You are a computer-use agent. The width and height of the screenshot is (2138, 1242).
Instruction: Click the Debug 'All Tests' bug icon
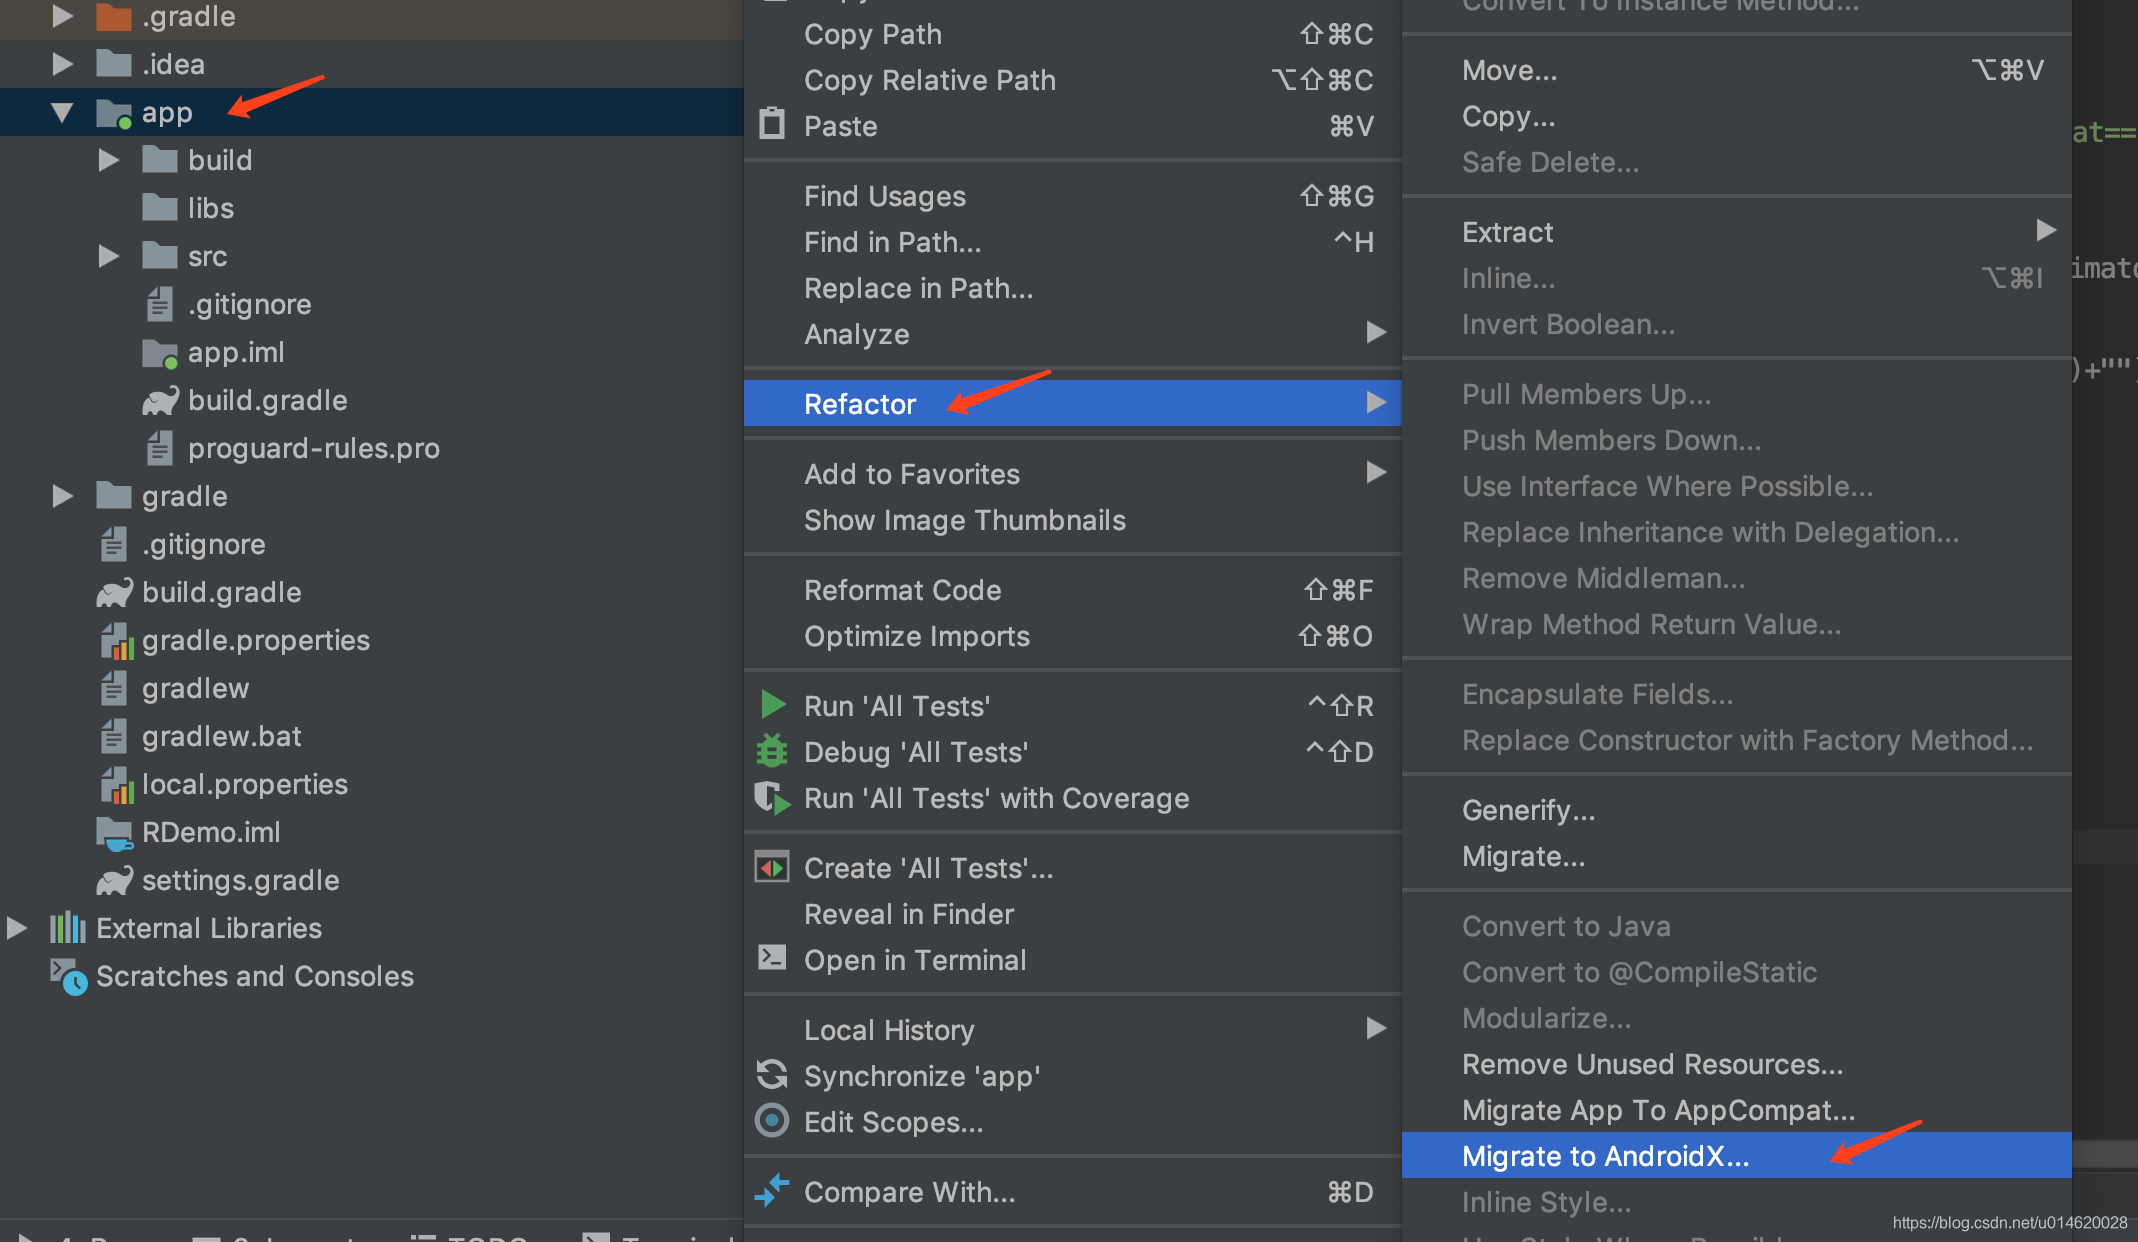[772, 751]
